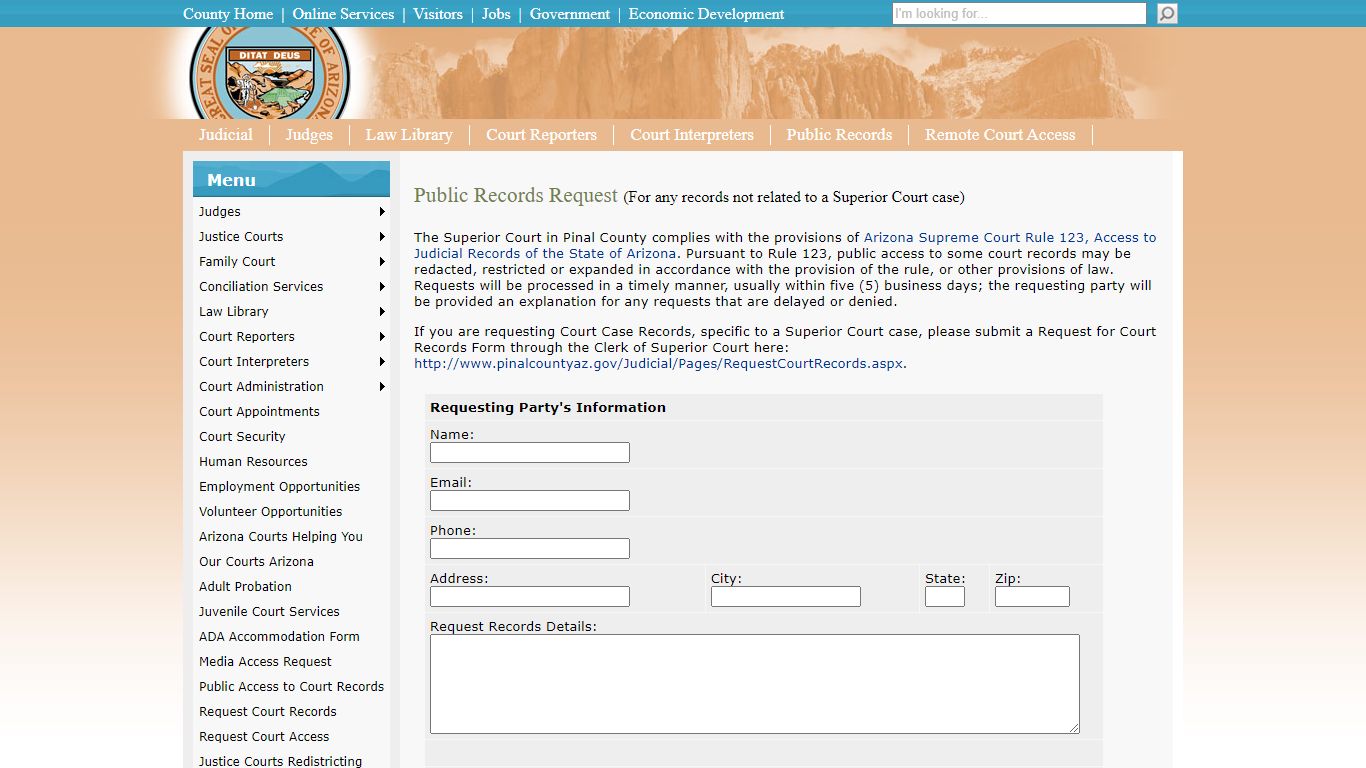Click the Name input field
The width and height of the screenshot is (1366, 768).
coord(530,453)
